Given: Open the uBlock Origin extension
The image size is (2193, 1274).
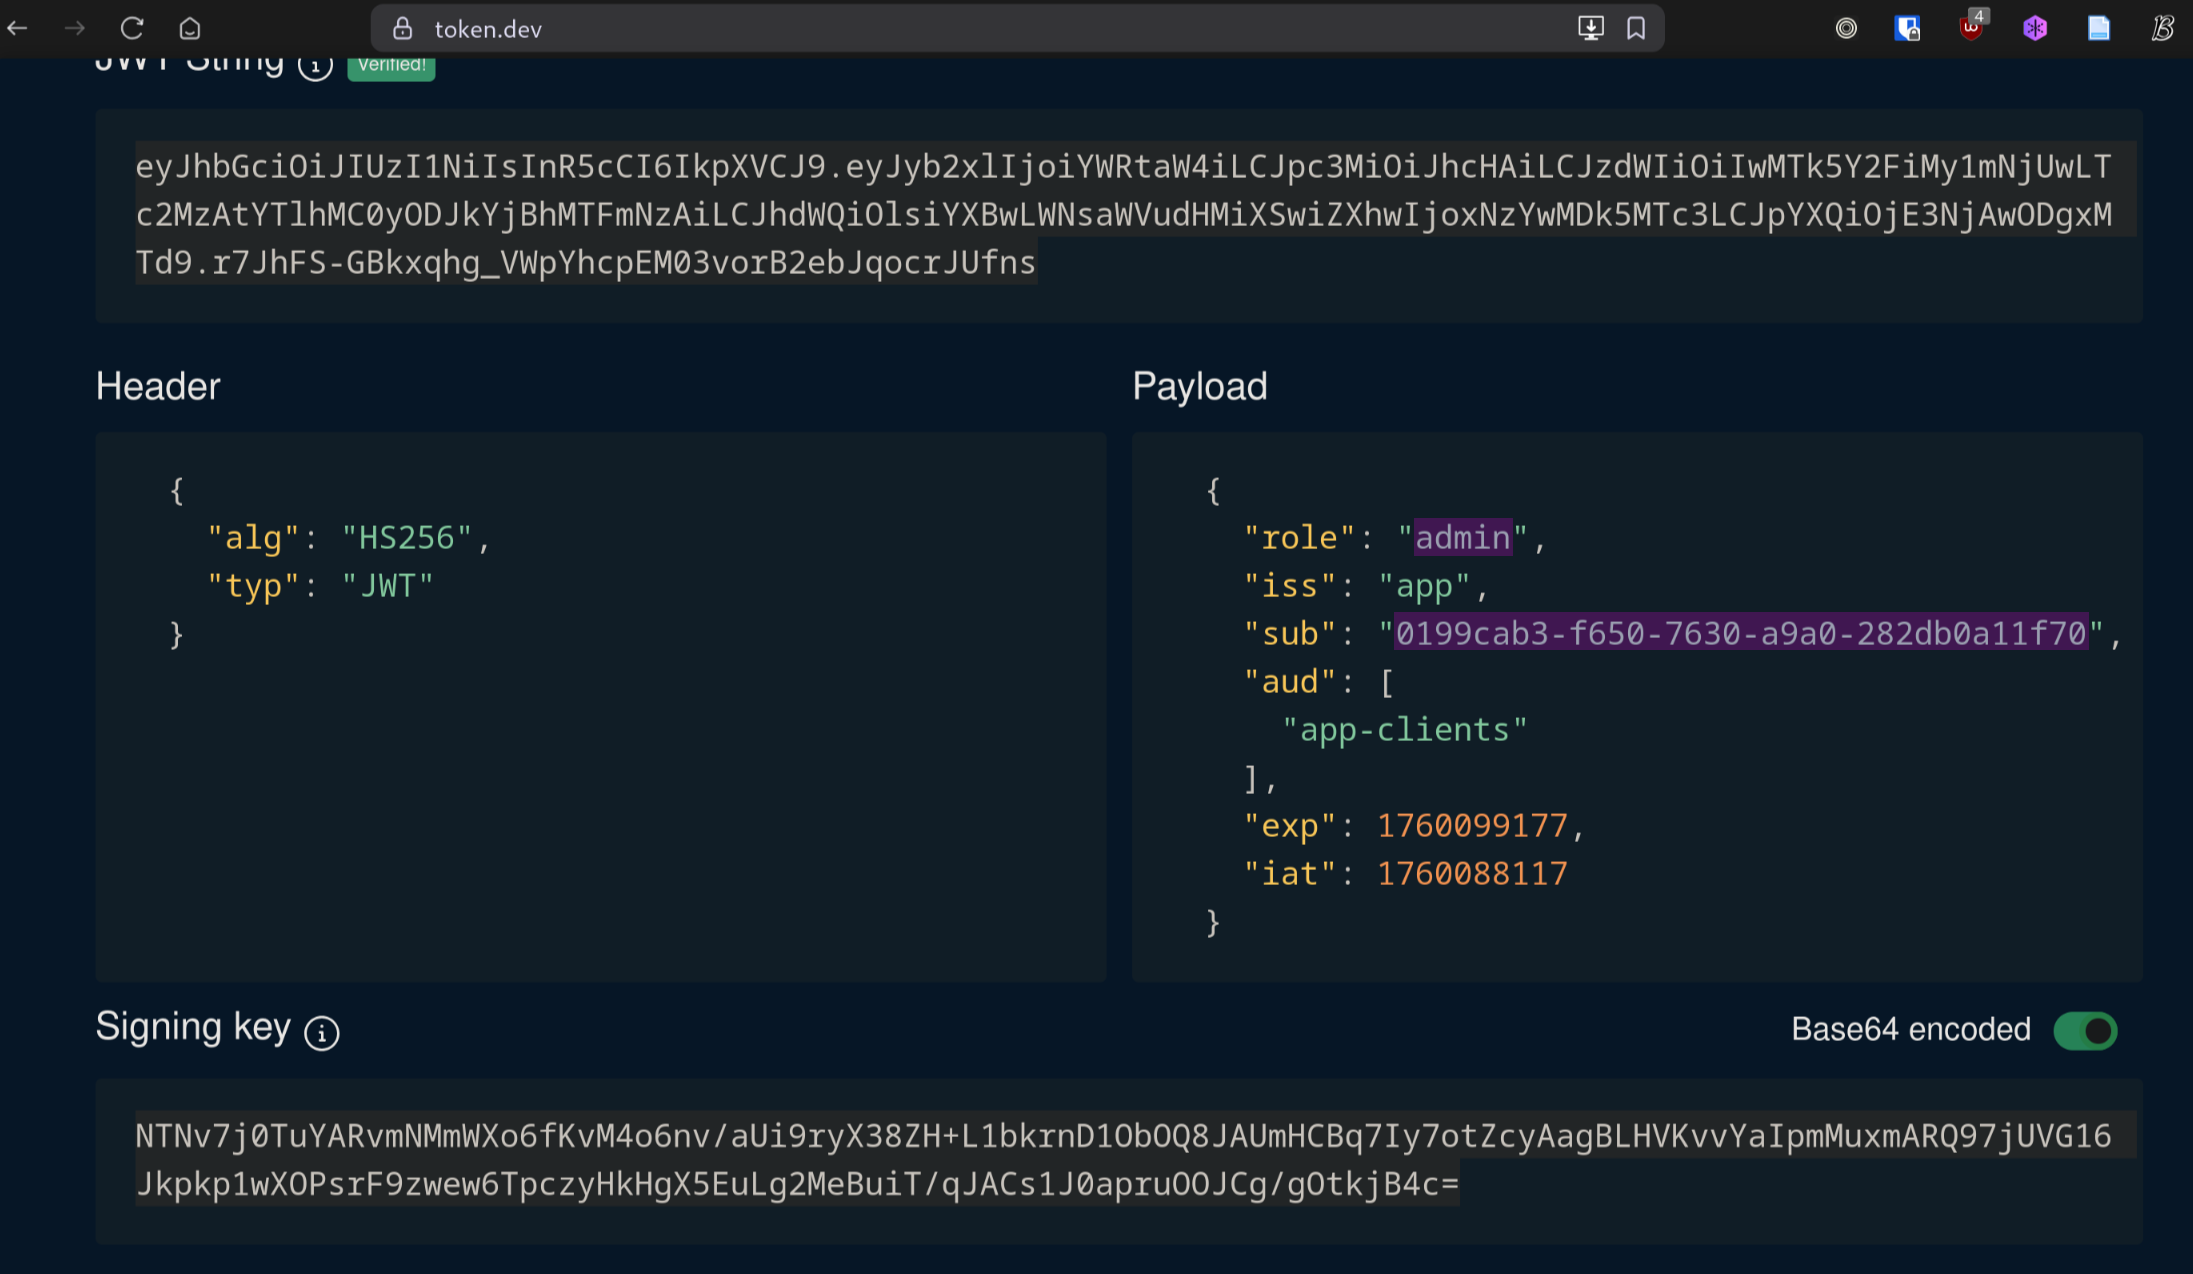Looking at the screenshot, I should point(1971,28).
